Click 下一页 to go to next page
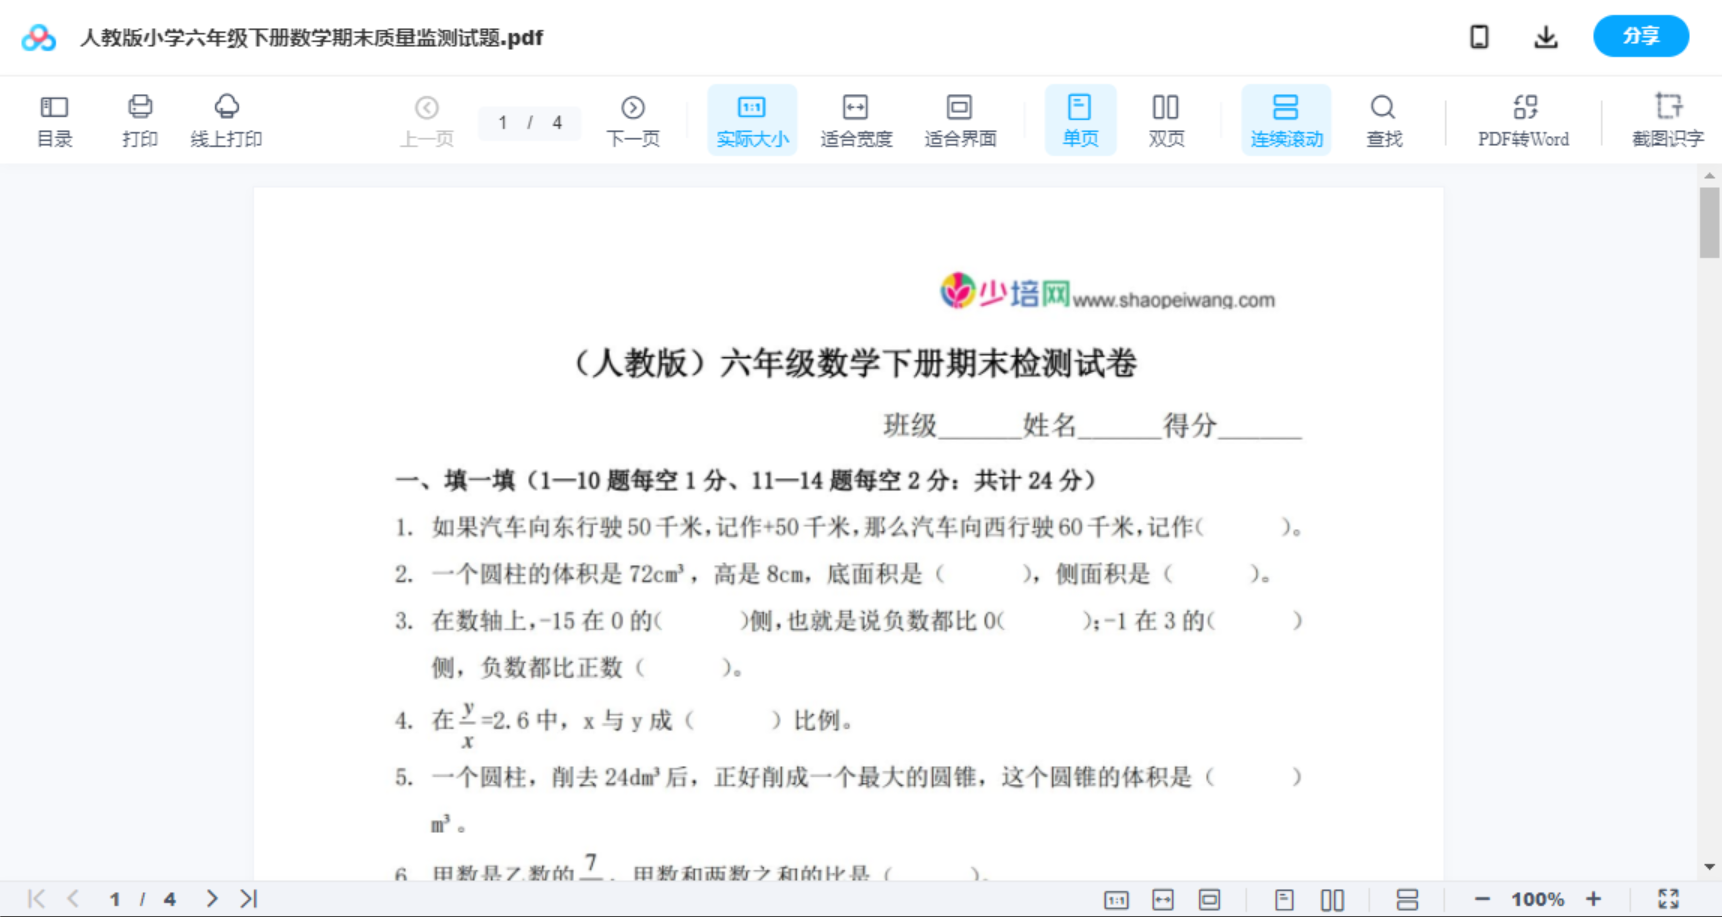 (632, 119)
